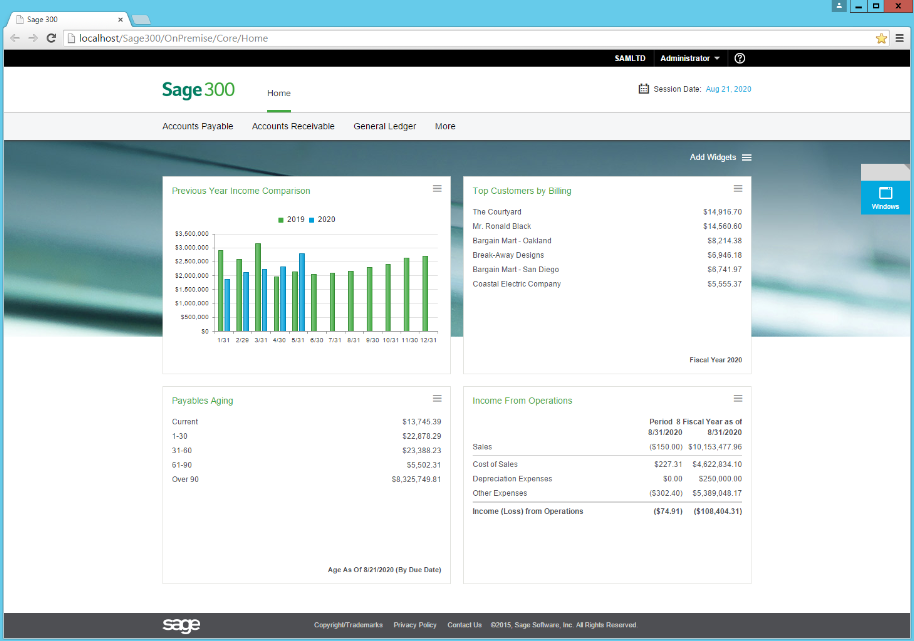Toggle the 2020 legend series
The image size is (914, 641).
(x=322, y=219)
